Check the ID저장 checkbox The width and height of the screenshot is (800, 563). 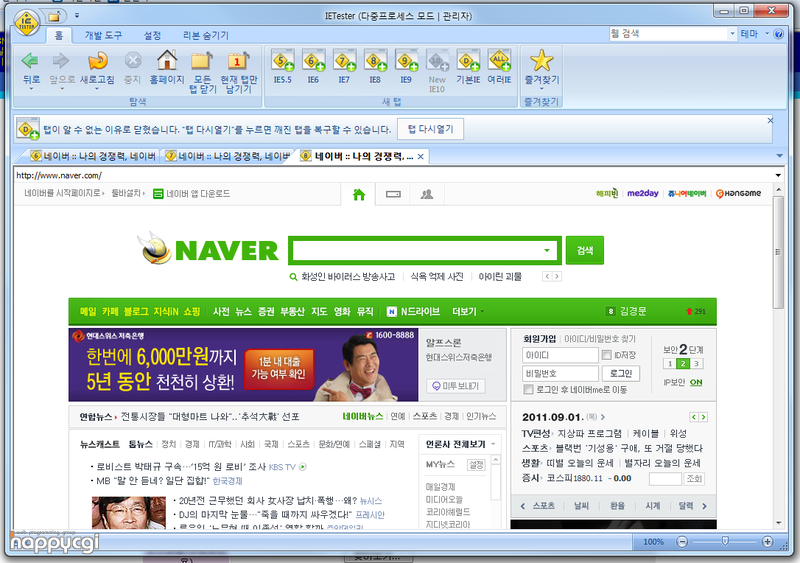607,355
